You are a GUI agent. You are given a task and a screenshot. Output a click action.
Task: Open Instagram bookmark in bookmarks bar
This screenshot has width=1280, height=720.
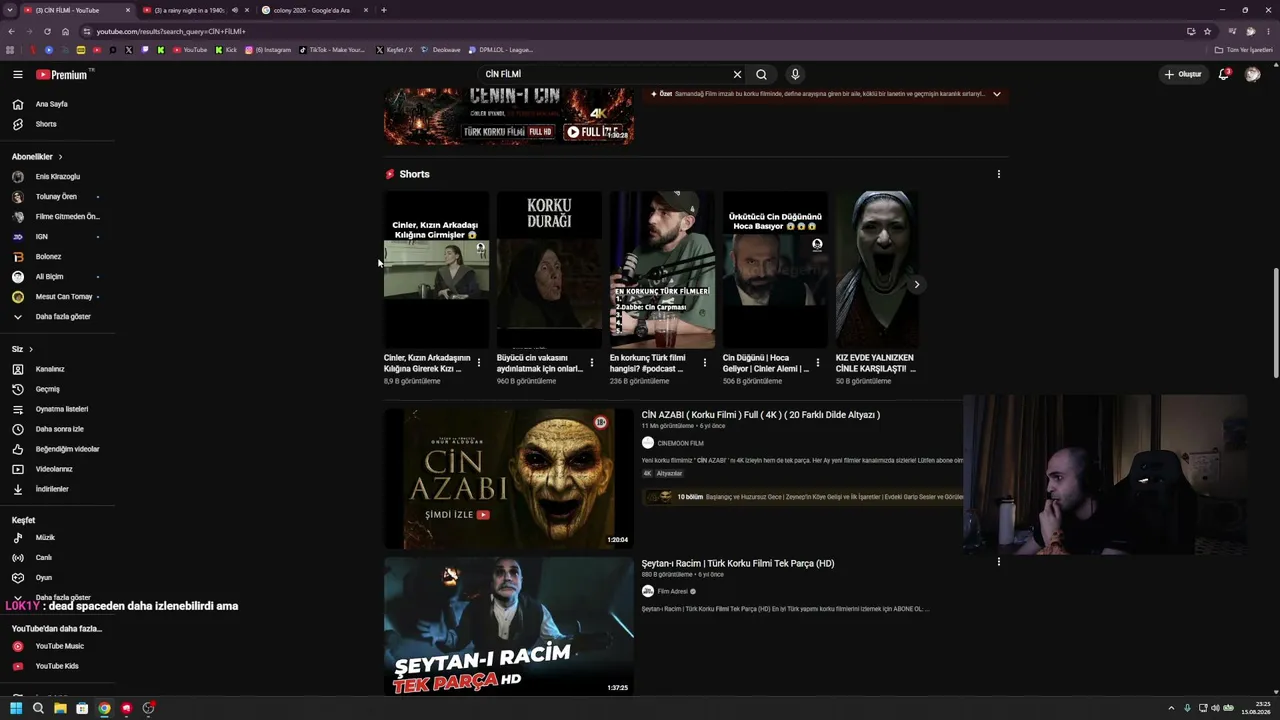pyautogui.click(x=267, y=50)
